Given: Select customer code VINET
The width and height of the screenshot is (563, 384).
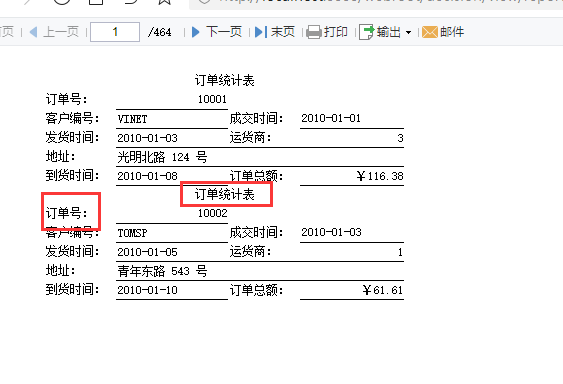Looking at the screenshot, I should [x=132, y=119].
